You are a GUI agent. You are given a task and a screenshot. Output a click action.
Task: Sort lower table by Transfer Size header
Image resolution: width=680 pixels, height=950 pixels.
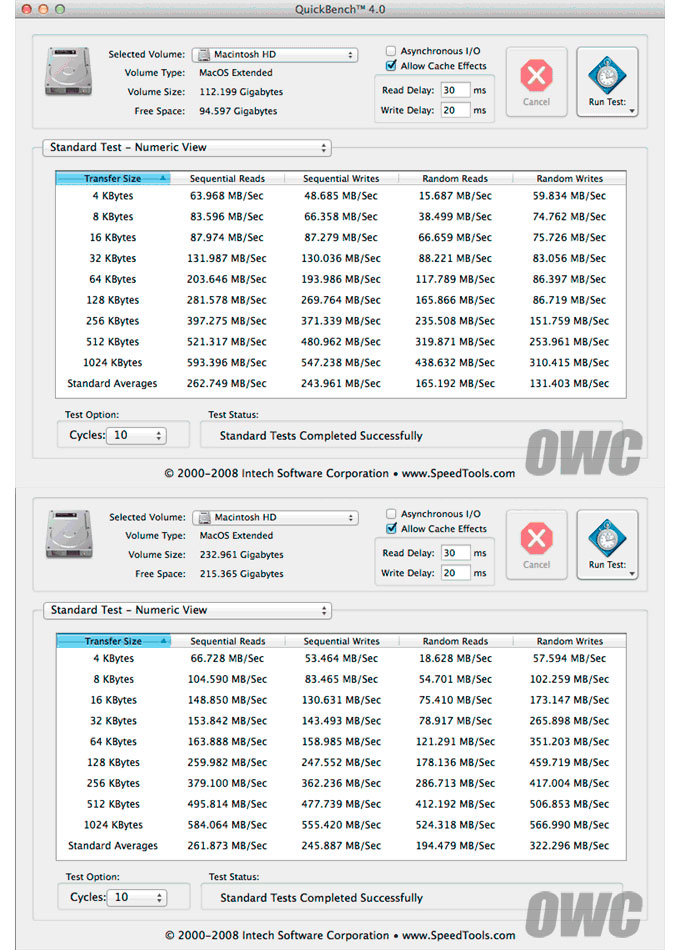(113, 641)
